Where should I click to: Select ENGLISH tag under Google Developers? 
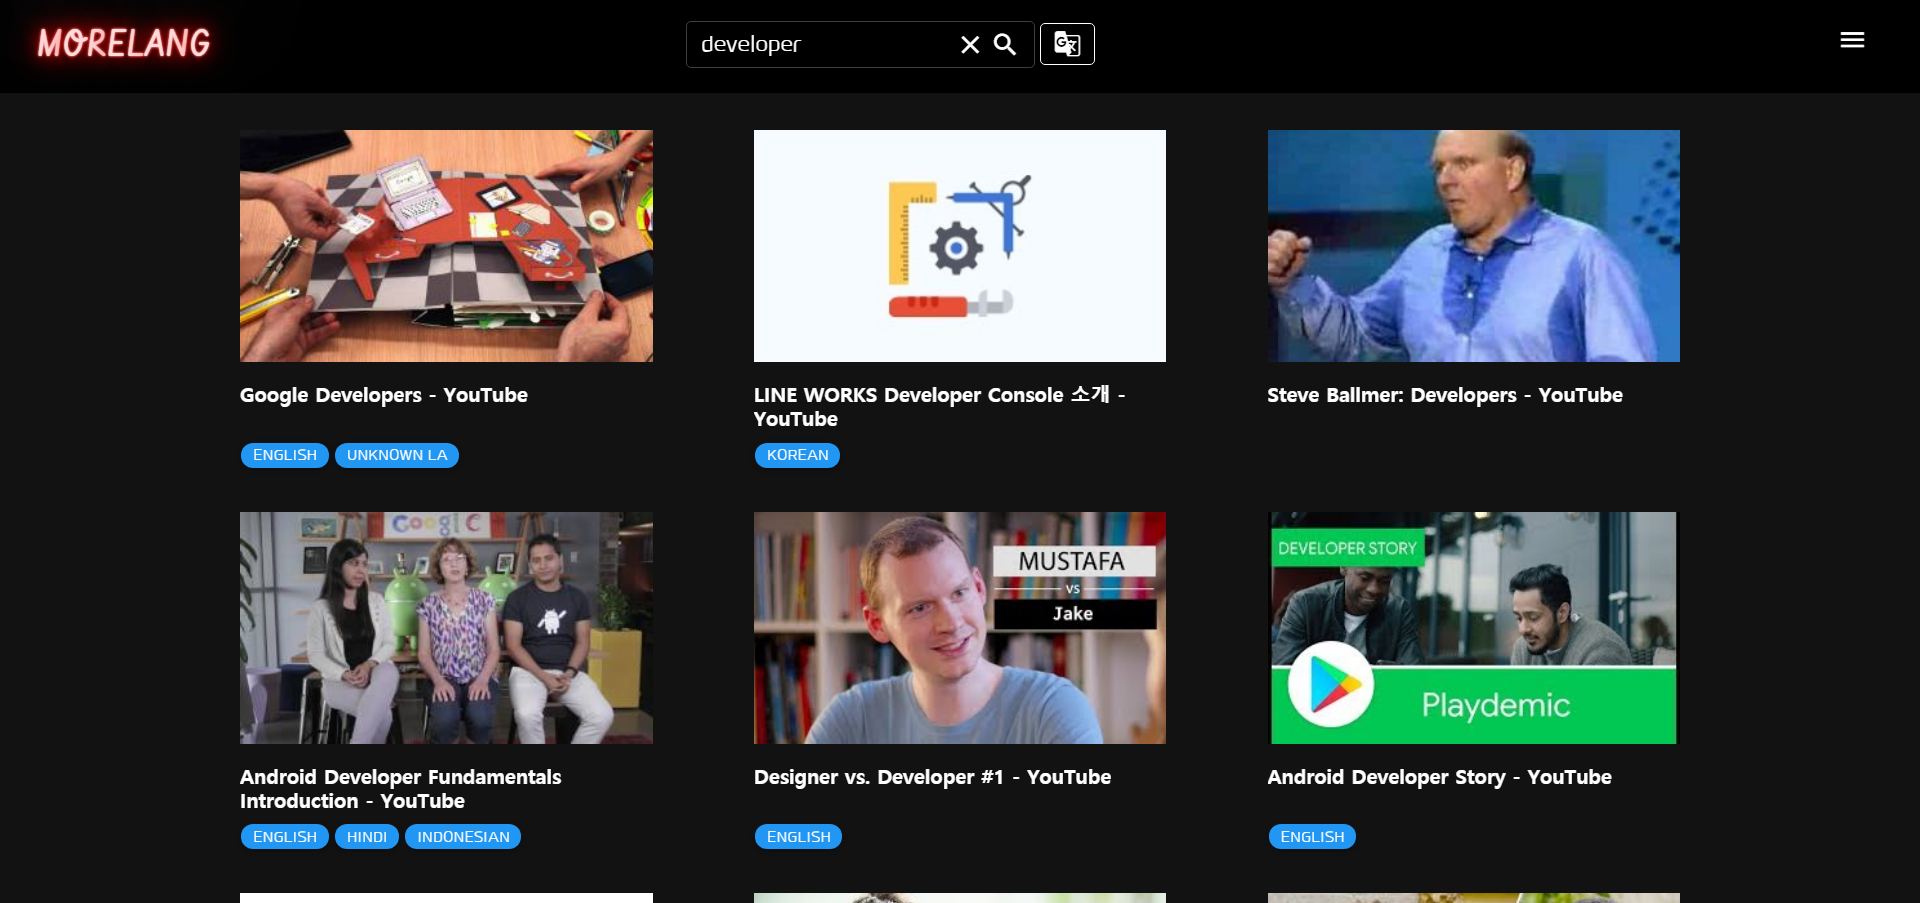click(x=285, y=455)
